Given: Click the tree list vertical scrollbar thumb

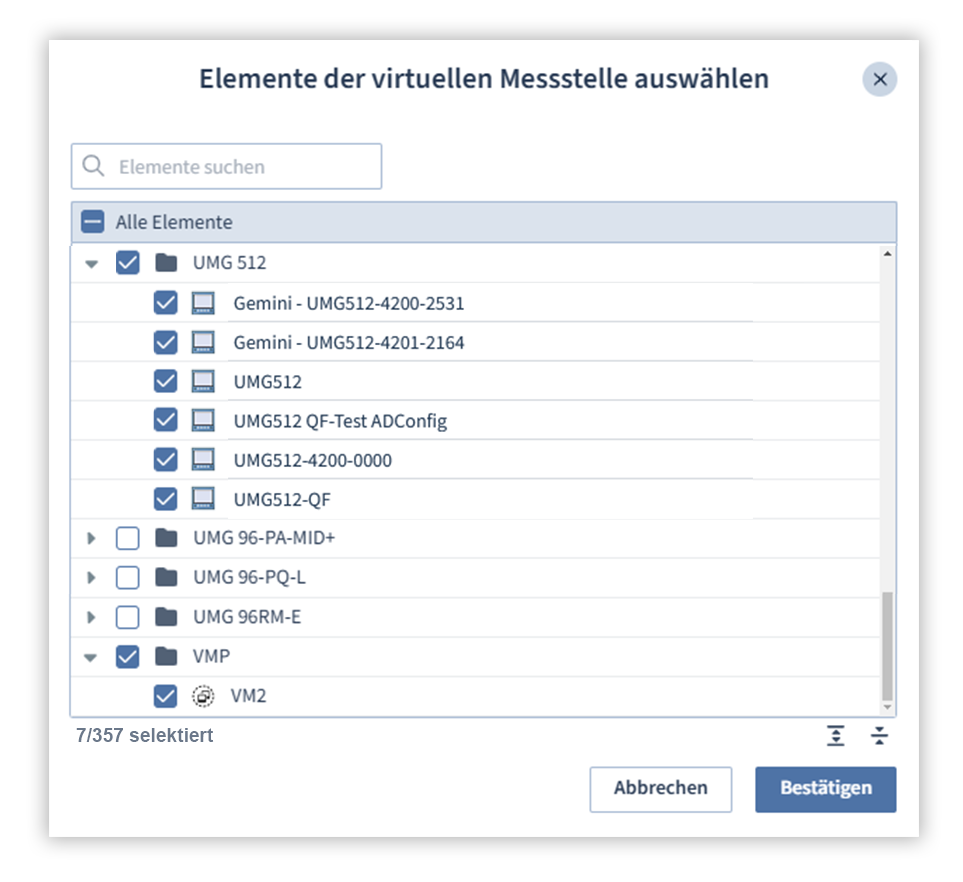Looking at the screenshot, I should pos(887,645).
